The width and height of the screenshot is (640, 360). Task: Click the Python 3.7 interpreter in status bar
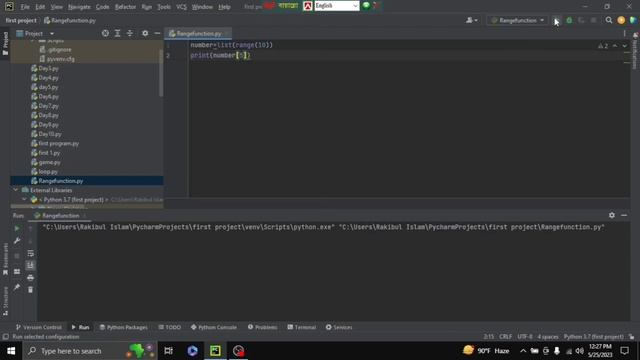pos(593,337)
